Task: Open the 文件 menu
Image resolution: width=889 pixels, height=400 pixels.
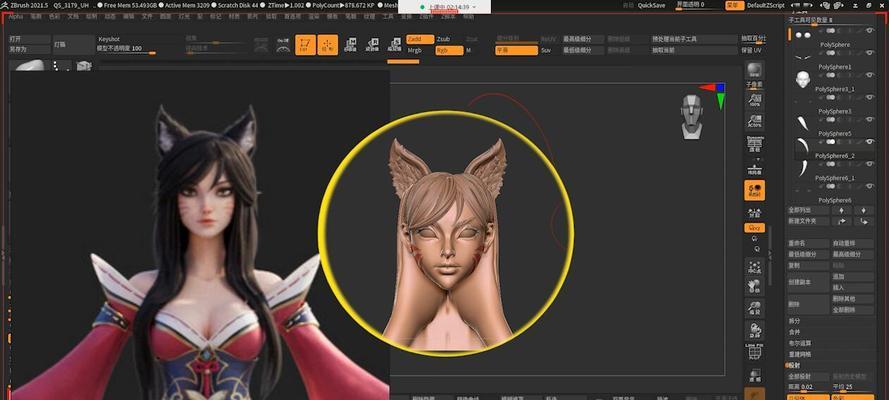Action: [147, 17]
